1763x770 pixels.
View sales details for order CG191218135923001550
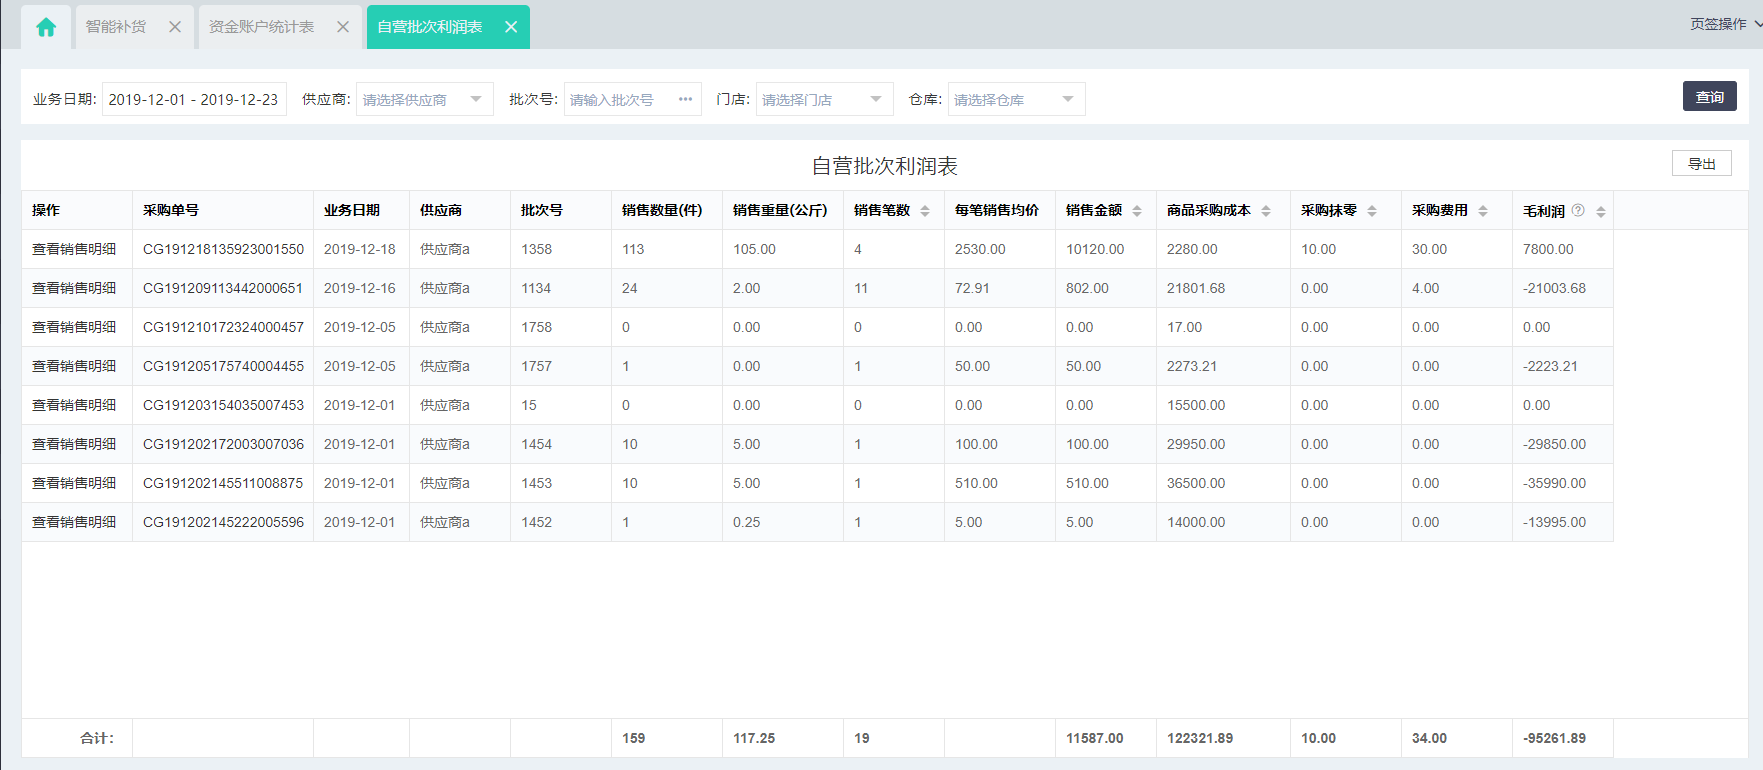click(74, 249)
